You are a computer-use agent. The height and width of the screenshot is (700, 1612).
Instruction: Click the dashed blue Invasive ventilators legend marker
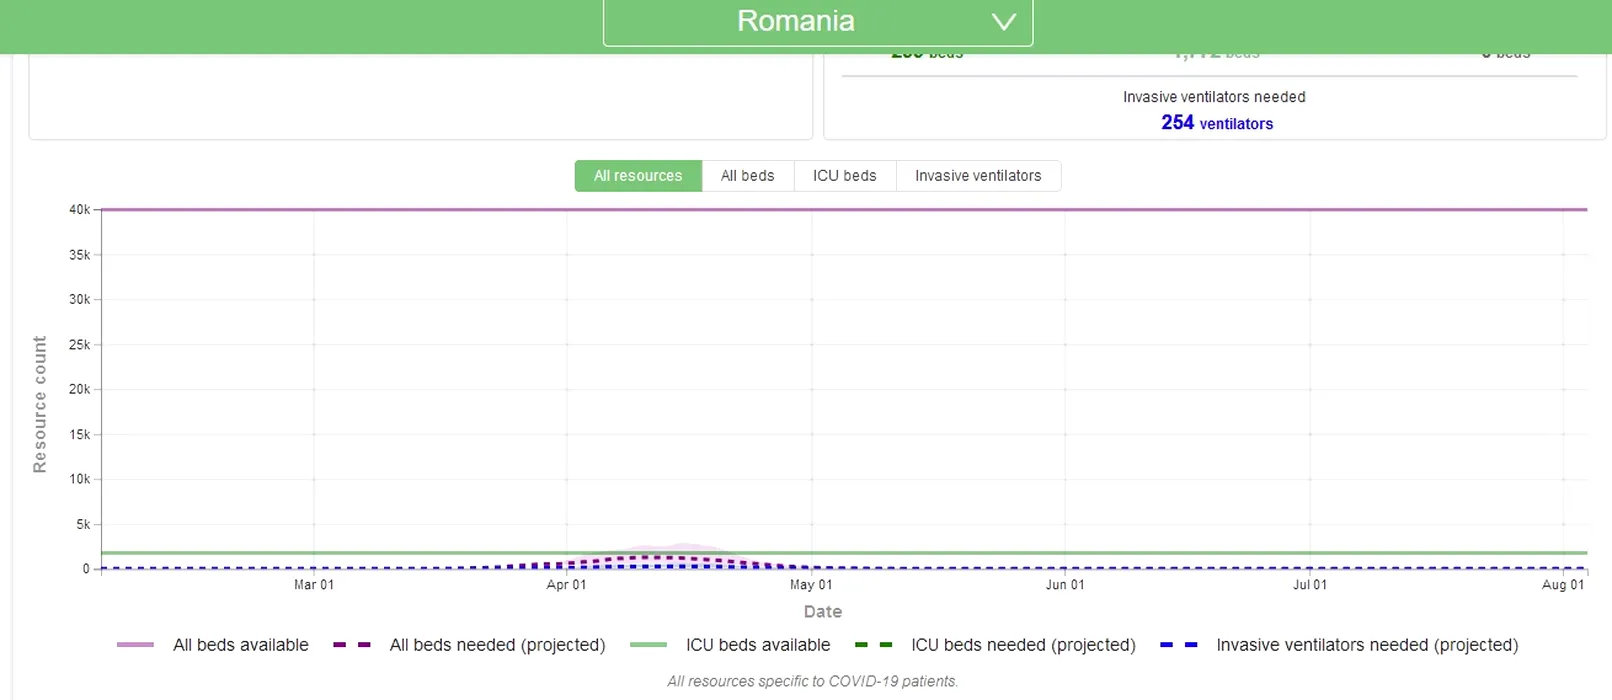1178,645
